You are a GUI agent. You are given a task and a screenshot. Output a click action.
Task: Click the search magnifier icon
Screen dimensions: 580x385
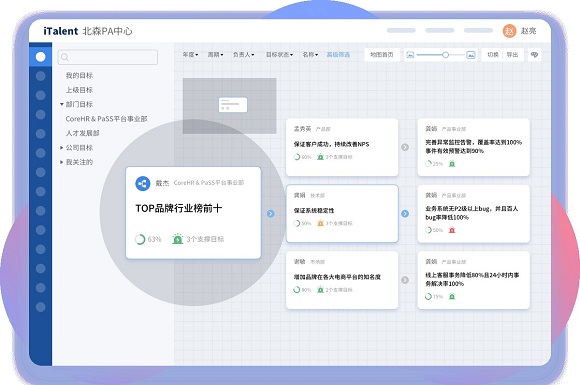tap(65, 57)
